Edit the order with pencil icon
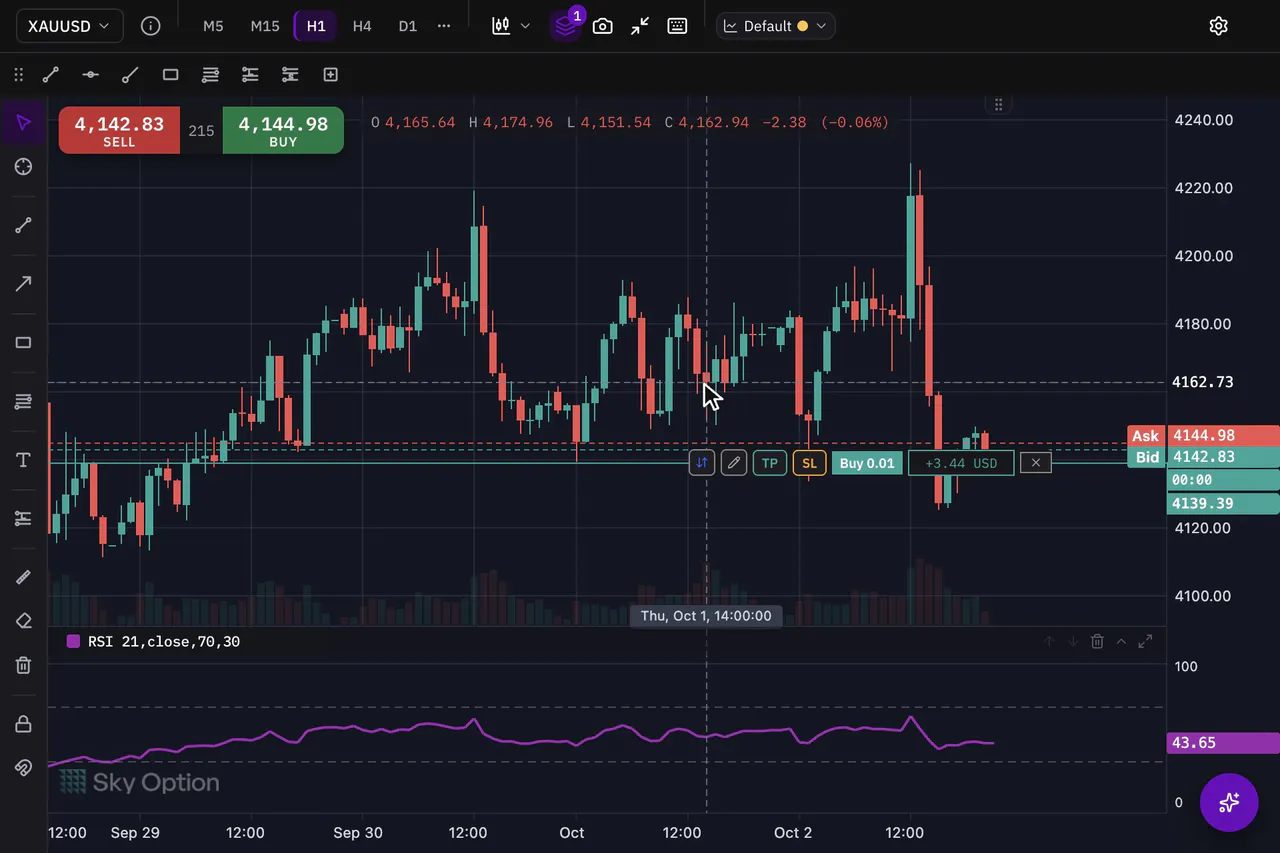 tap(734, 463)
